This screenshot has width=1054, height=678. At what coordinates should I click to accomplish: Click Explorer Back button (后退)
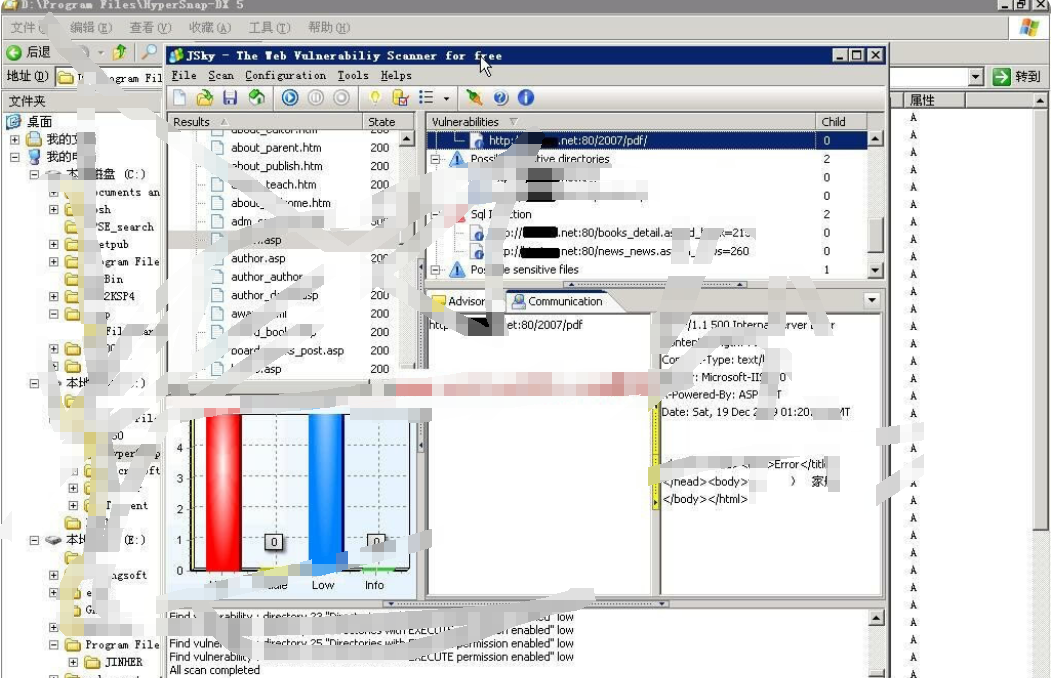coord(28,52)
